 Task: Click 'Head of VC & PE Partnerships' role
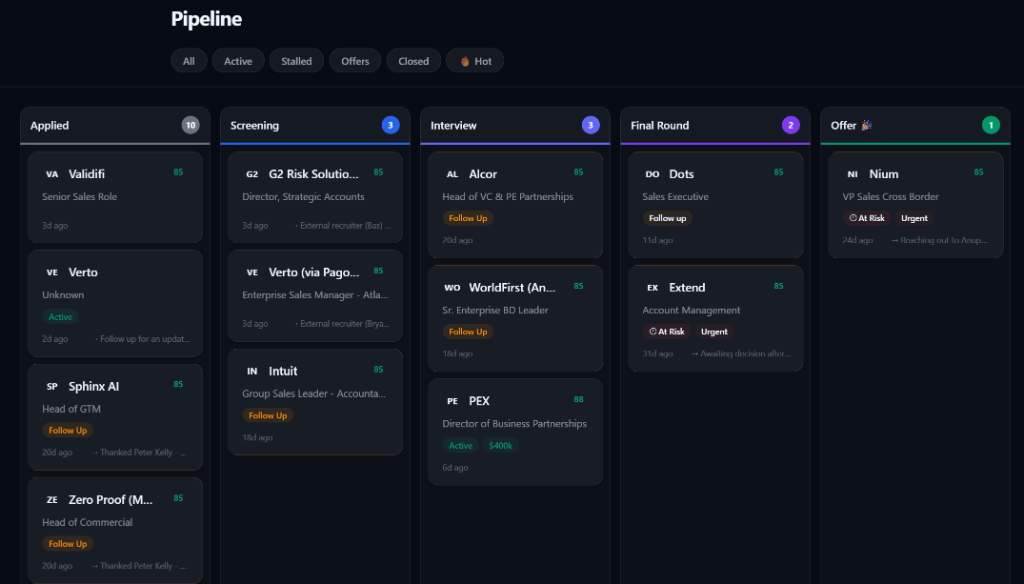coord(507,197)
